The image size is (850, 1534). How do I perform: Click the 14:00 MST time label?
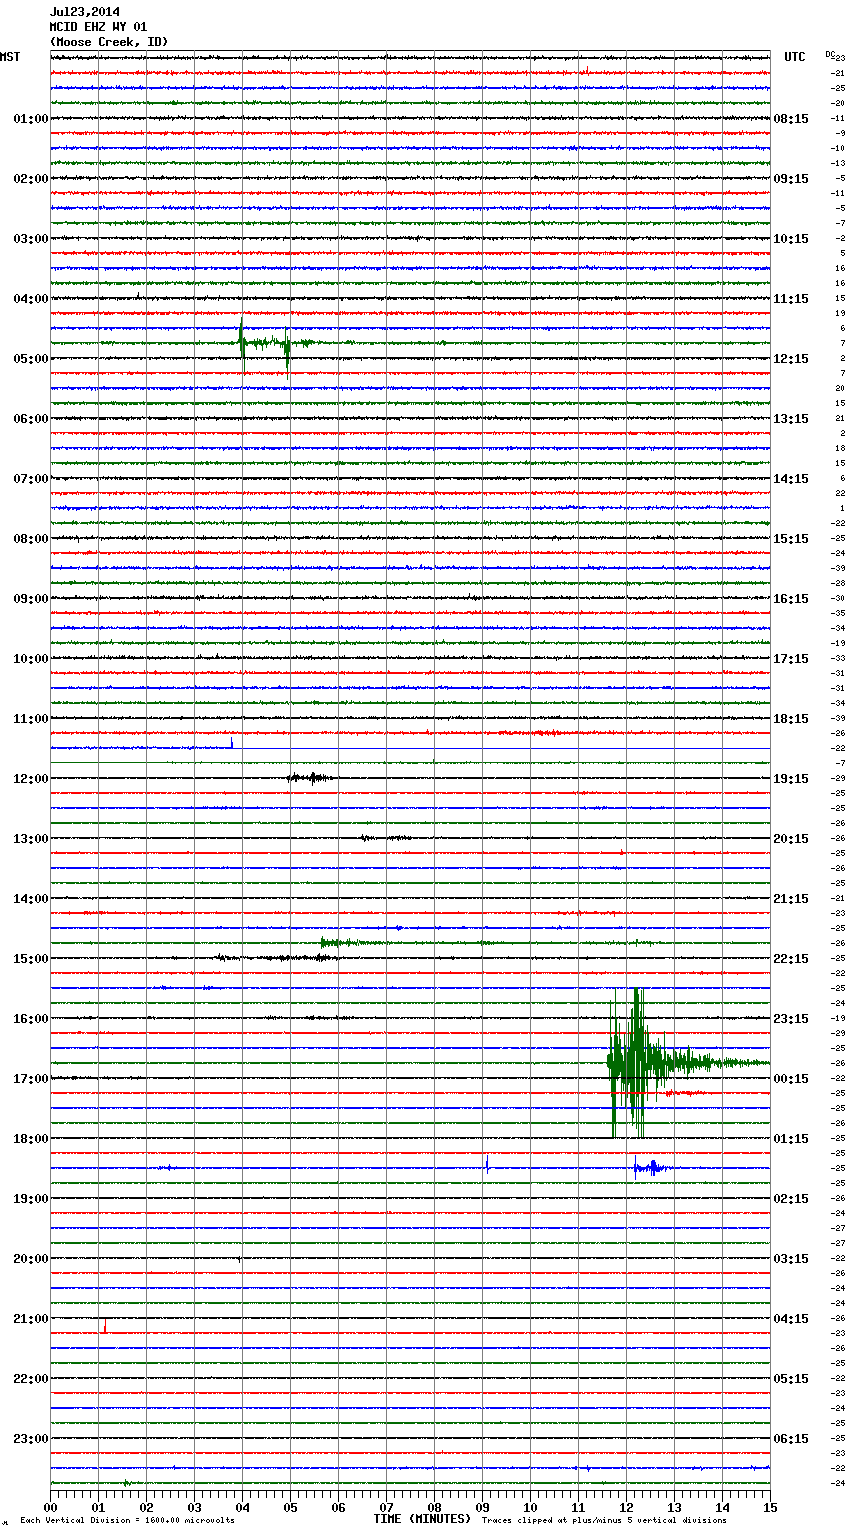click(31, 899)
